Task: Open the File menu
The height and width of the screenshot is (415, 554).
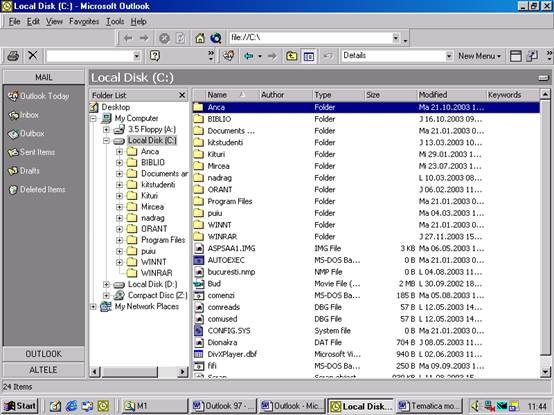Action: click(14, 22)
